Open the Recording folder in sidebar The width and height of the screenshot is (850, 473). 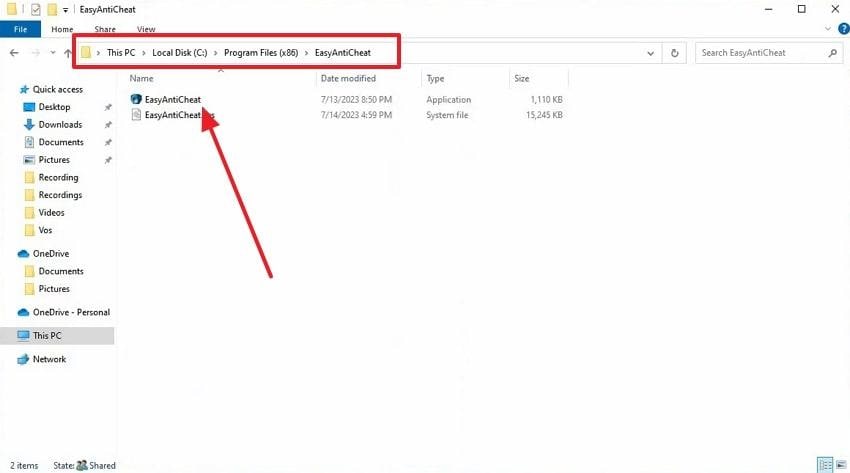pos(58,177)
